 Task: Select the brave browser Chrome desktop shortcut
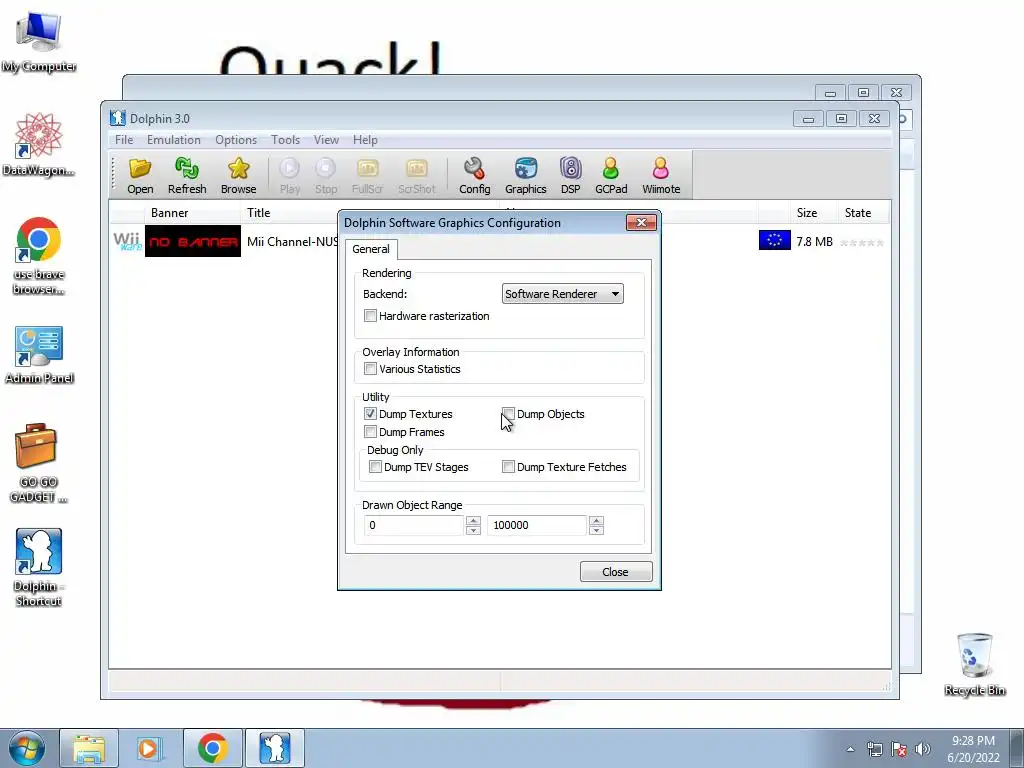(39, 255)
